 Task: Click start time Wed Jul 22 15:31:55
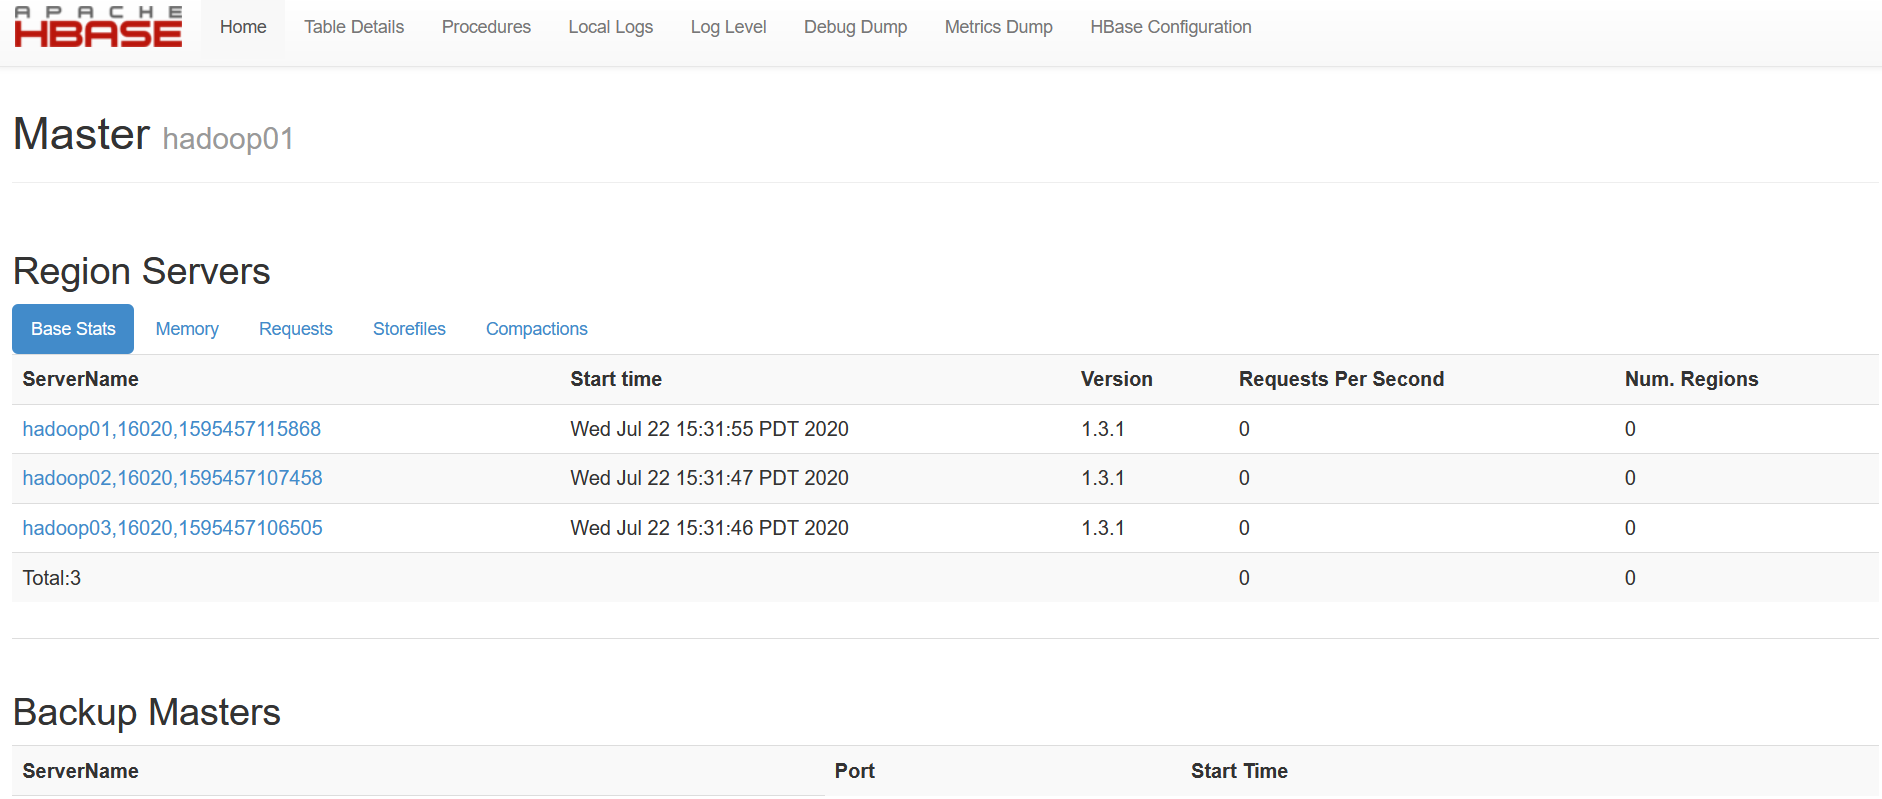709,429
